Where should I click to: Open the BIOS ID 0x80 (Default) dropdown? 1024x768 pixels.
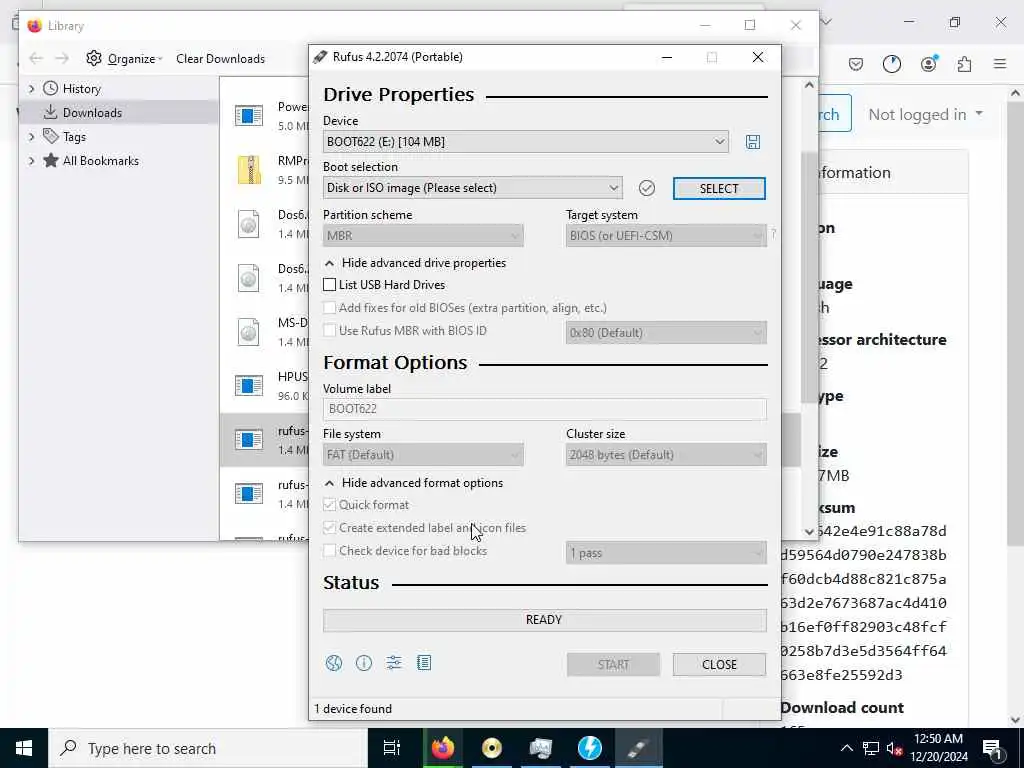(x=666, y=333)
